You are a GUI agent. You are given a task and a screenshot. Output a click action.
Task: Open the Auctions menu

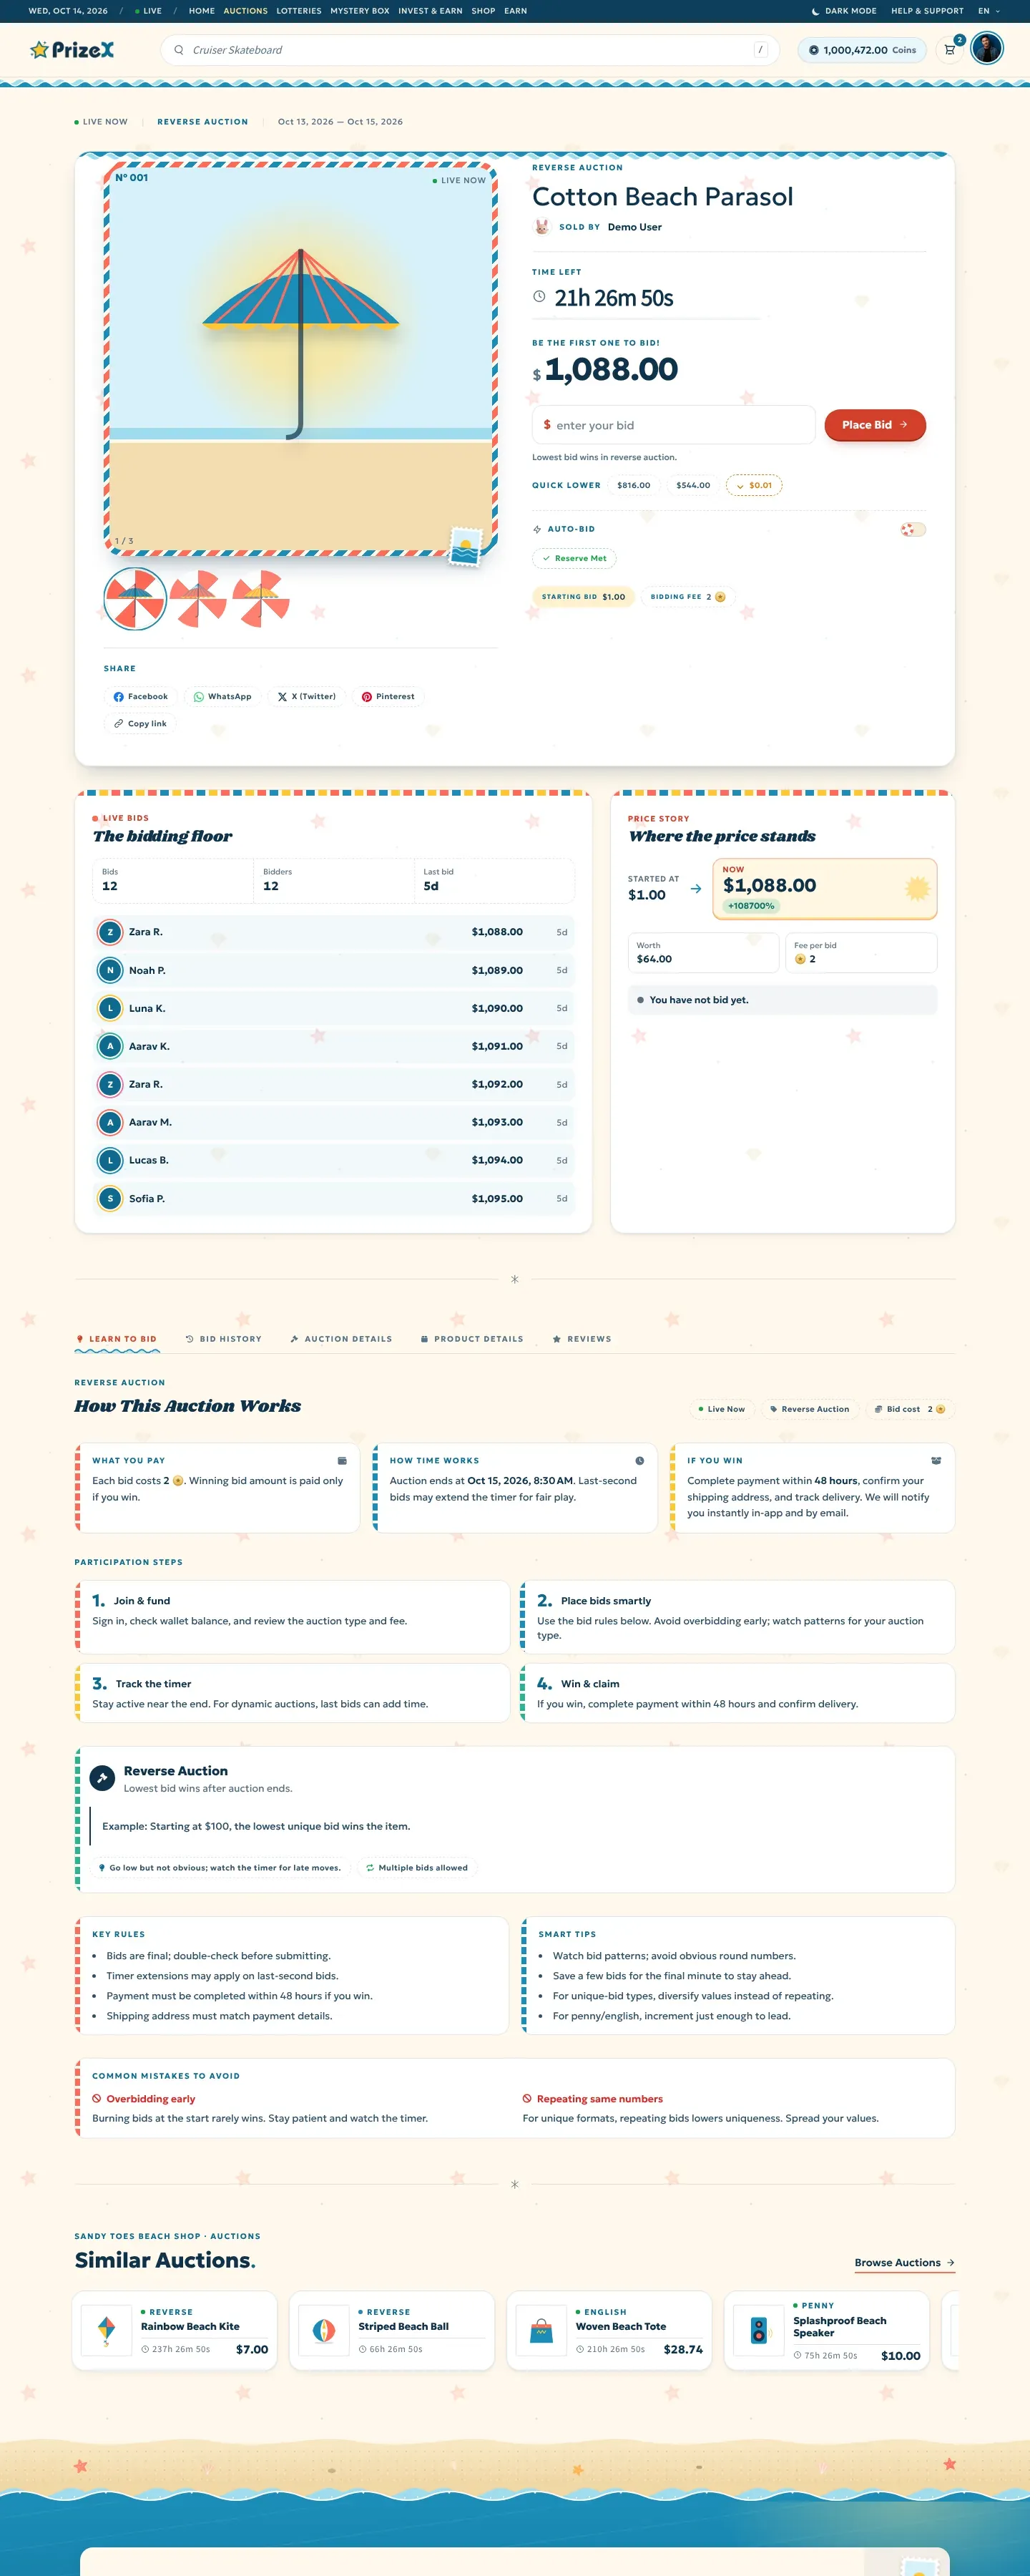click(245, 11)
